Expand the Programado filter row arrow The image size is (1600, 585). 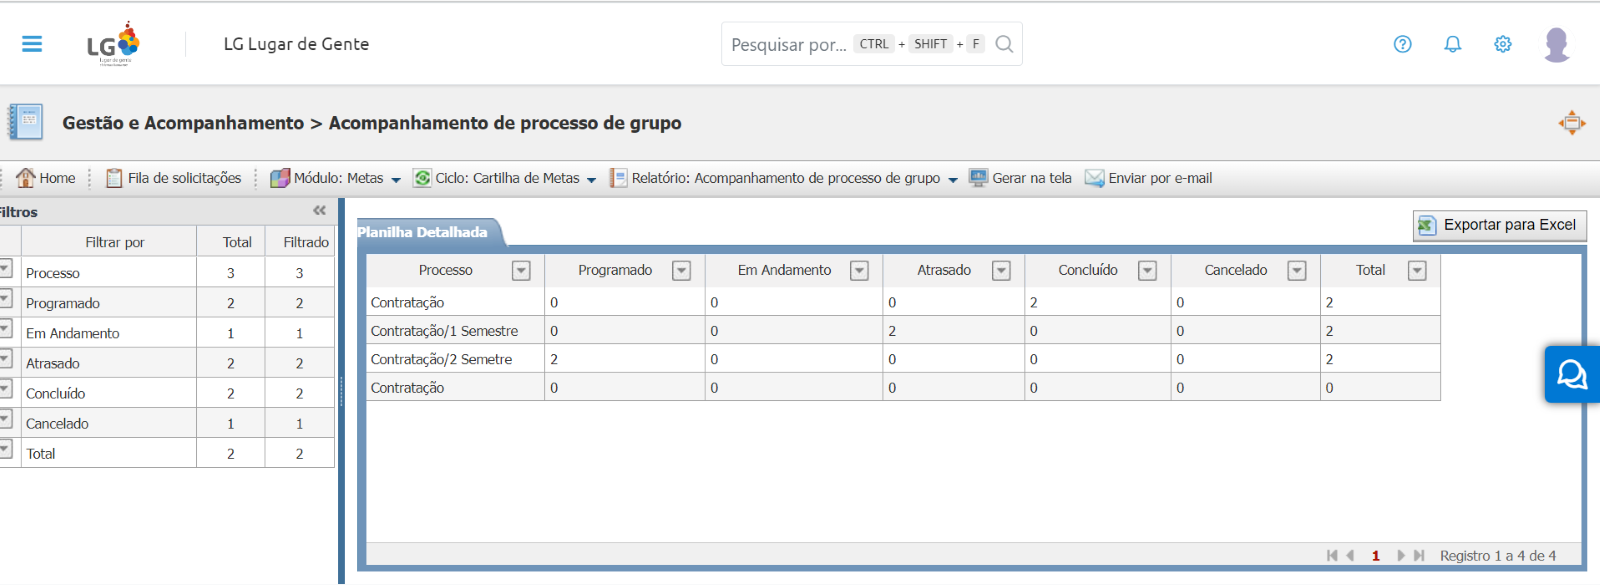[5, 299]
